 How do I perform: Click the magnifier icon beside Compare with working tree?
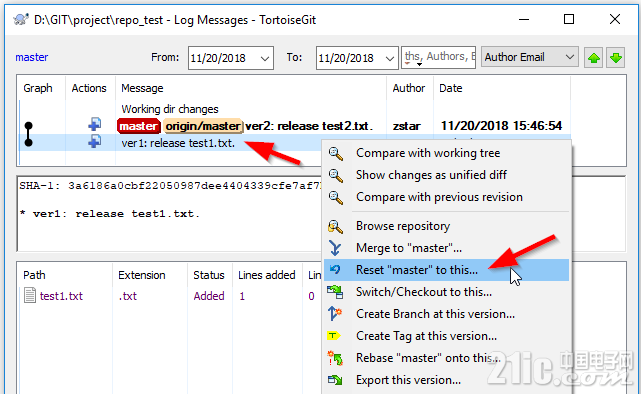(x=336, y=153)
